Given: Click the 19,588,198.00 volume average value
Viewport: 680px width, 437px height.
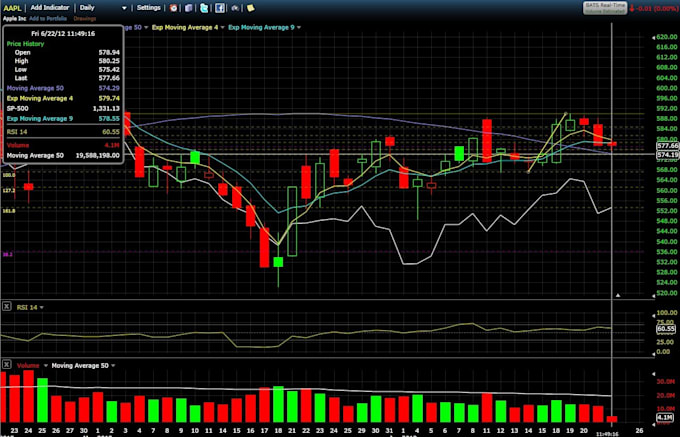Looking at the screenshot, I should click(98, 155).
